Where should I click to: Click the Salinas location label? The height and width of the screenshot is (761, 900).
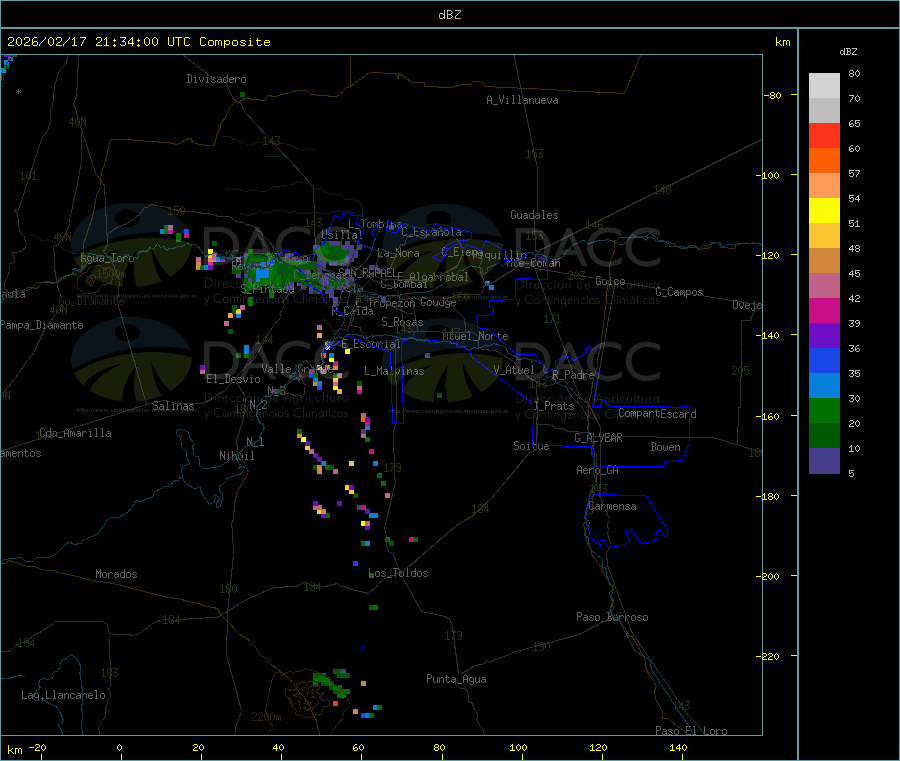point(173,406)
